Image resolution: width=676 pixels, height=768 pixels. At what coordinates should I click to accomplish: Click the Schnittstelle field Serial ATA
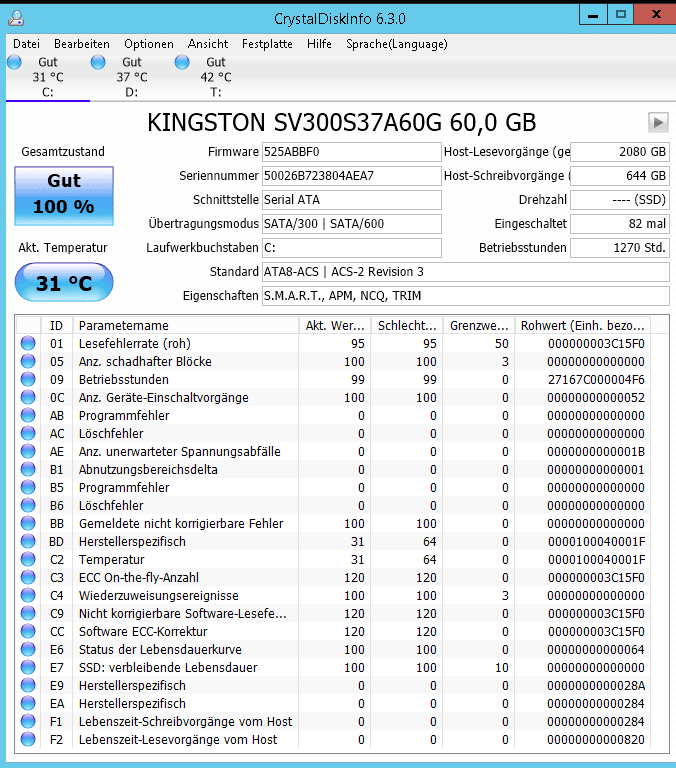click(352, 200)
